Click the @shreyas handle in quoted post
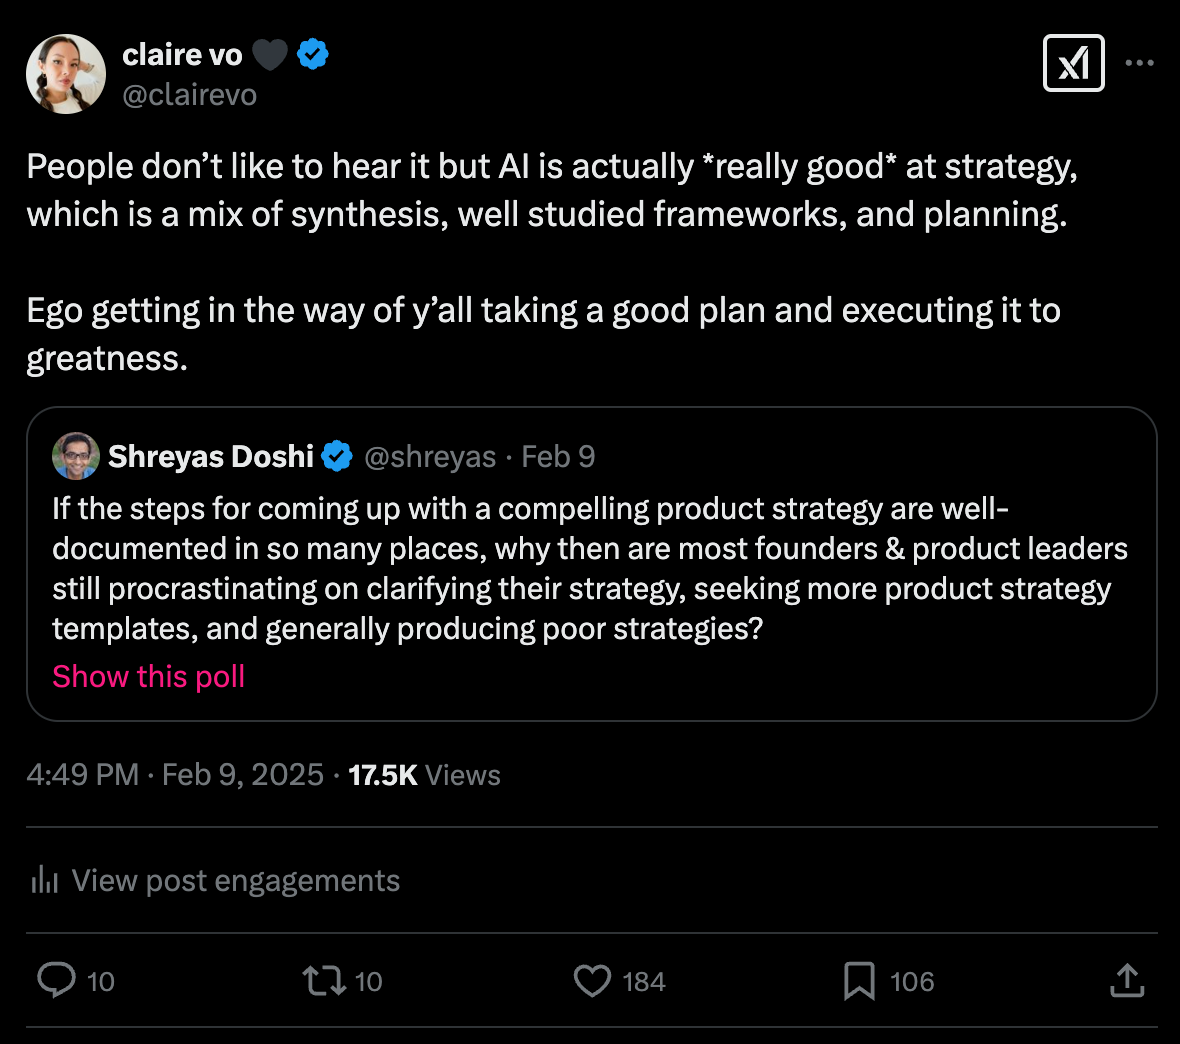Screen dimensions: 1180x1044 pyautogui.click(x=430, y=456)
